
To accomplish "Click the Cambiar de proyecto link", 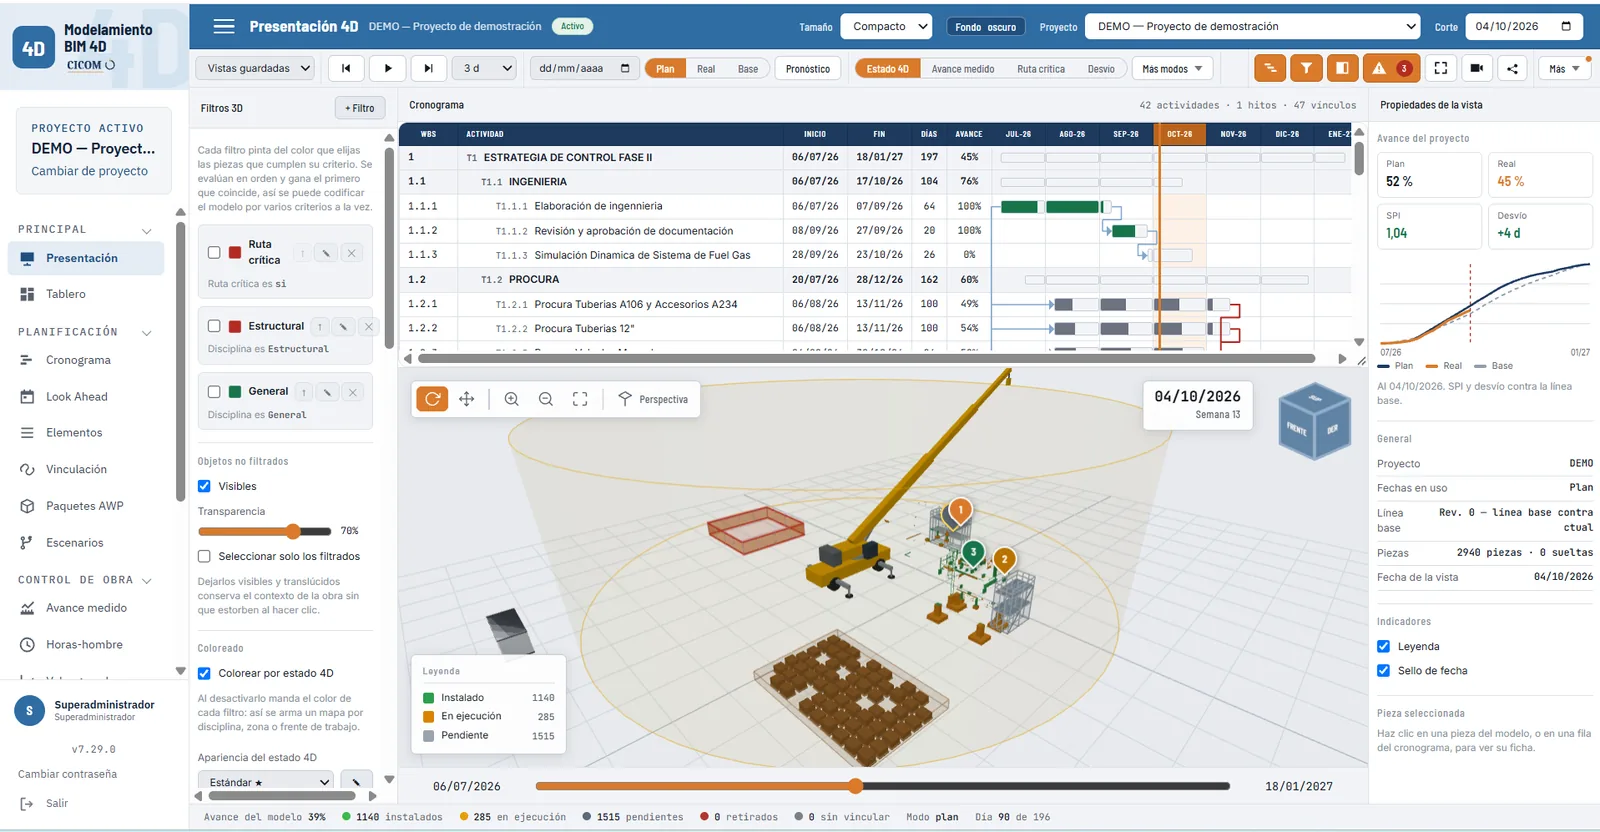I will [89, 171].
